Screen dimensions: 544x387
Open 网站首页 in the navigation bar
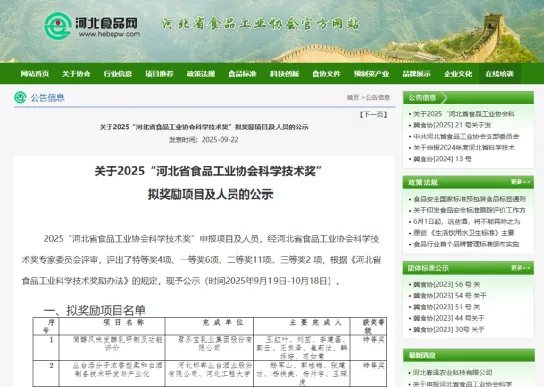click(x=35, y=74)
